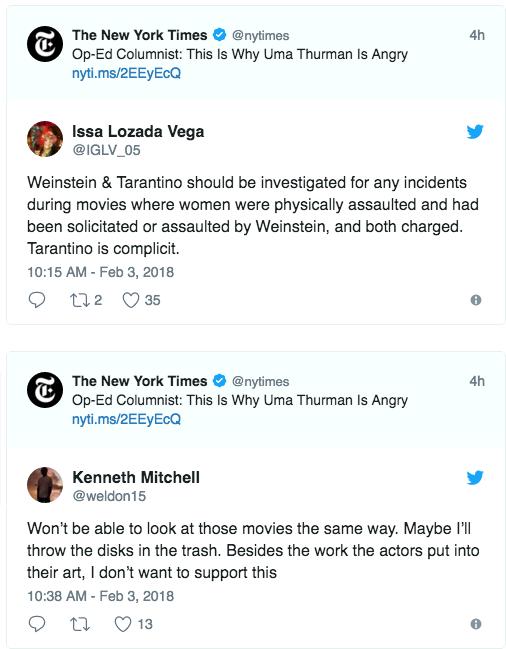Open info icon on Kenneth's tweet
Image resolution: width=506 pixels, height=649 pixels.
click(476, 624)
